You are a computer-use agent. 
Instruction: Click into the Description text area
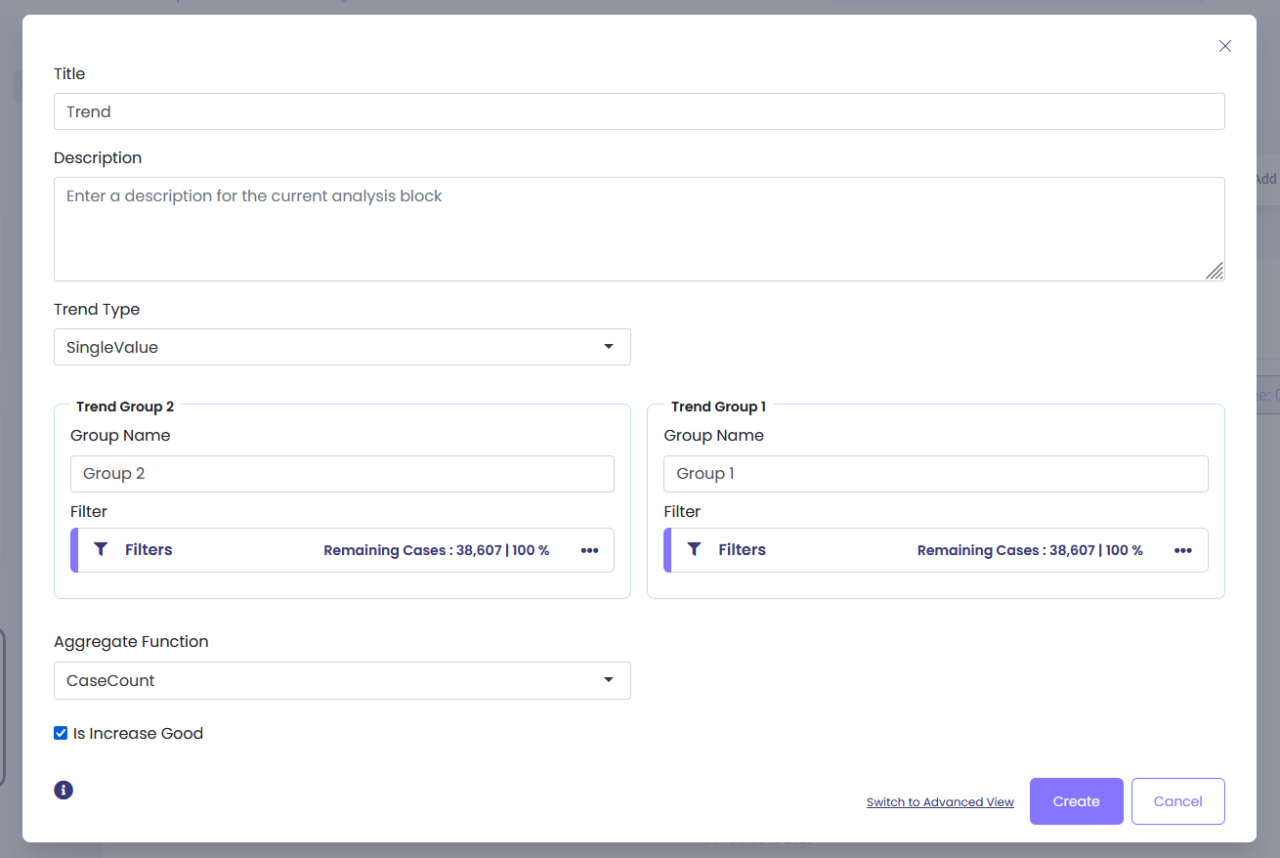pos(639,229)
